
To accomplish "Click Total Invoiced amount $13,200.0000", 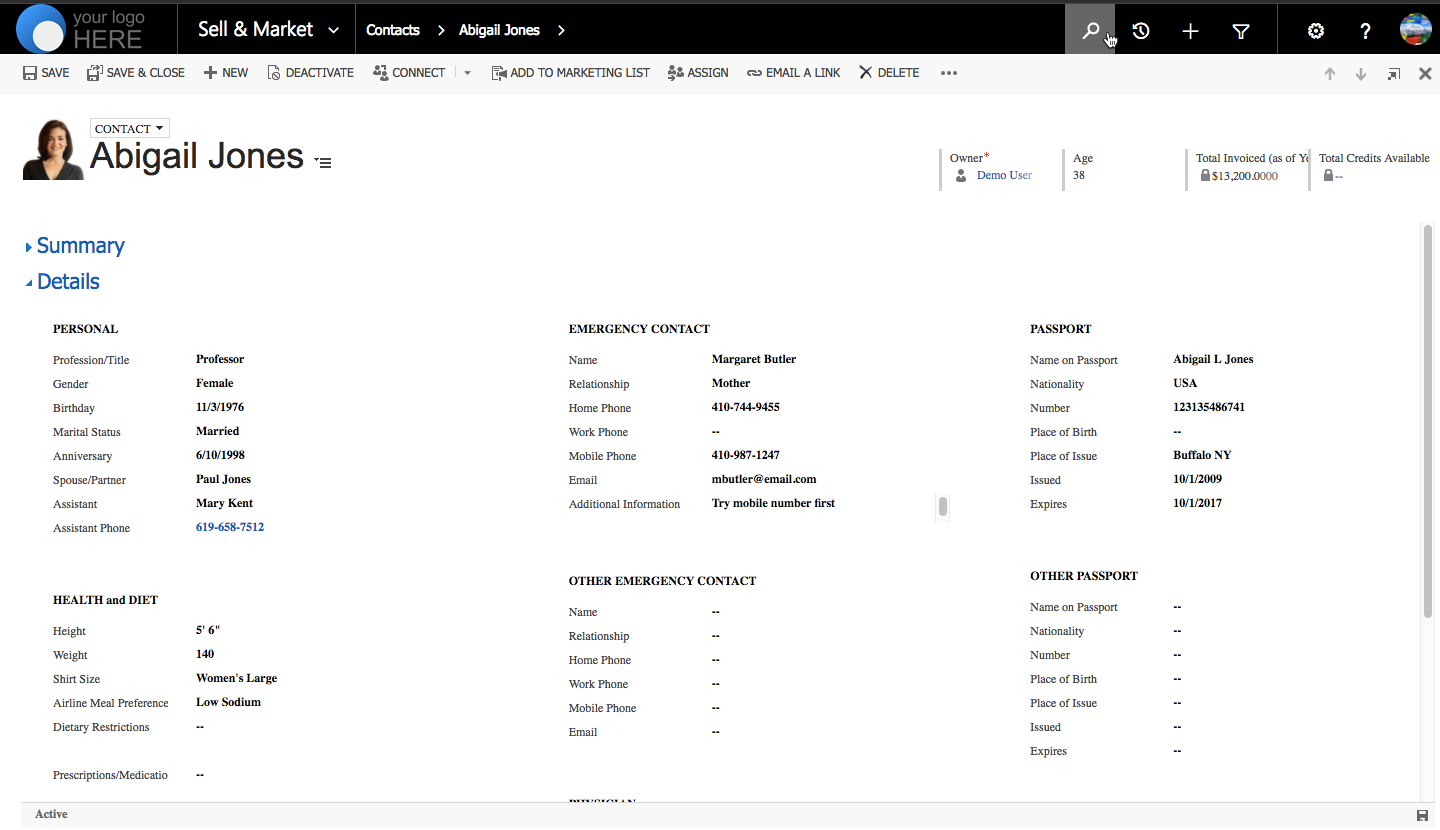I will click(1245, 176).
